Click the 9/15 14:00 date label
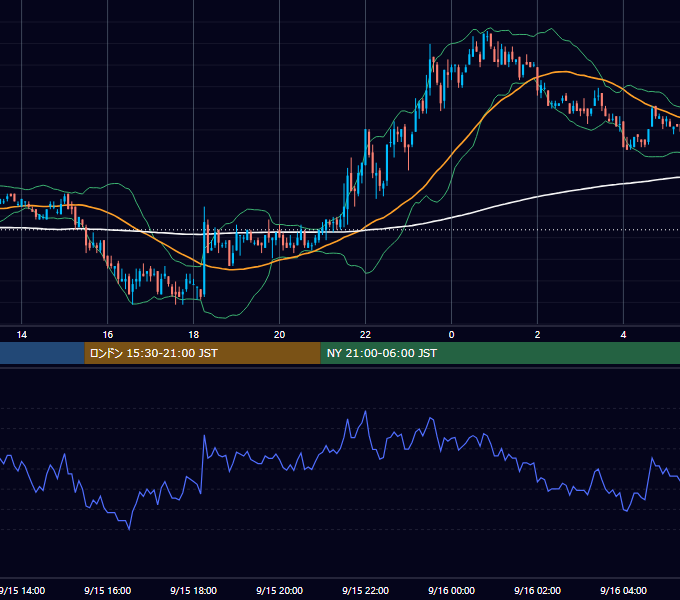 (x=22, y=590)
